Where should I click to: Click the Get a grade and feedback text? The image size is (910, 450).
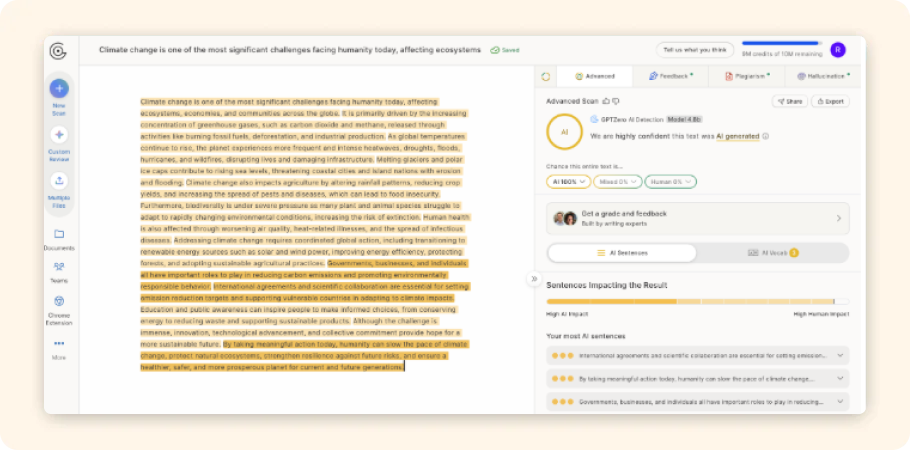pyautogui.click(x=624, y=214)
